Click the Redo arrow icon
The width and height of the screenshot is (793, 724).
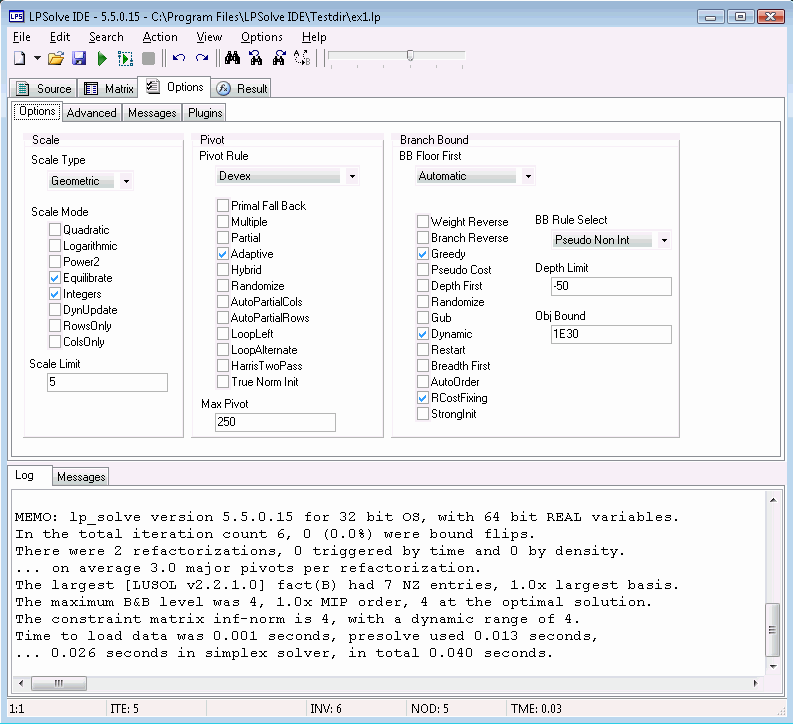click(x=202, y=59)
